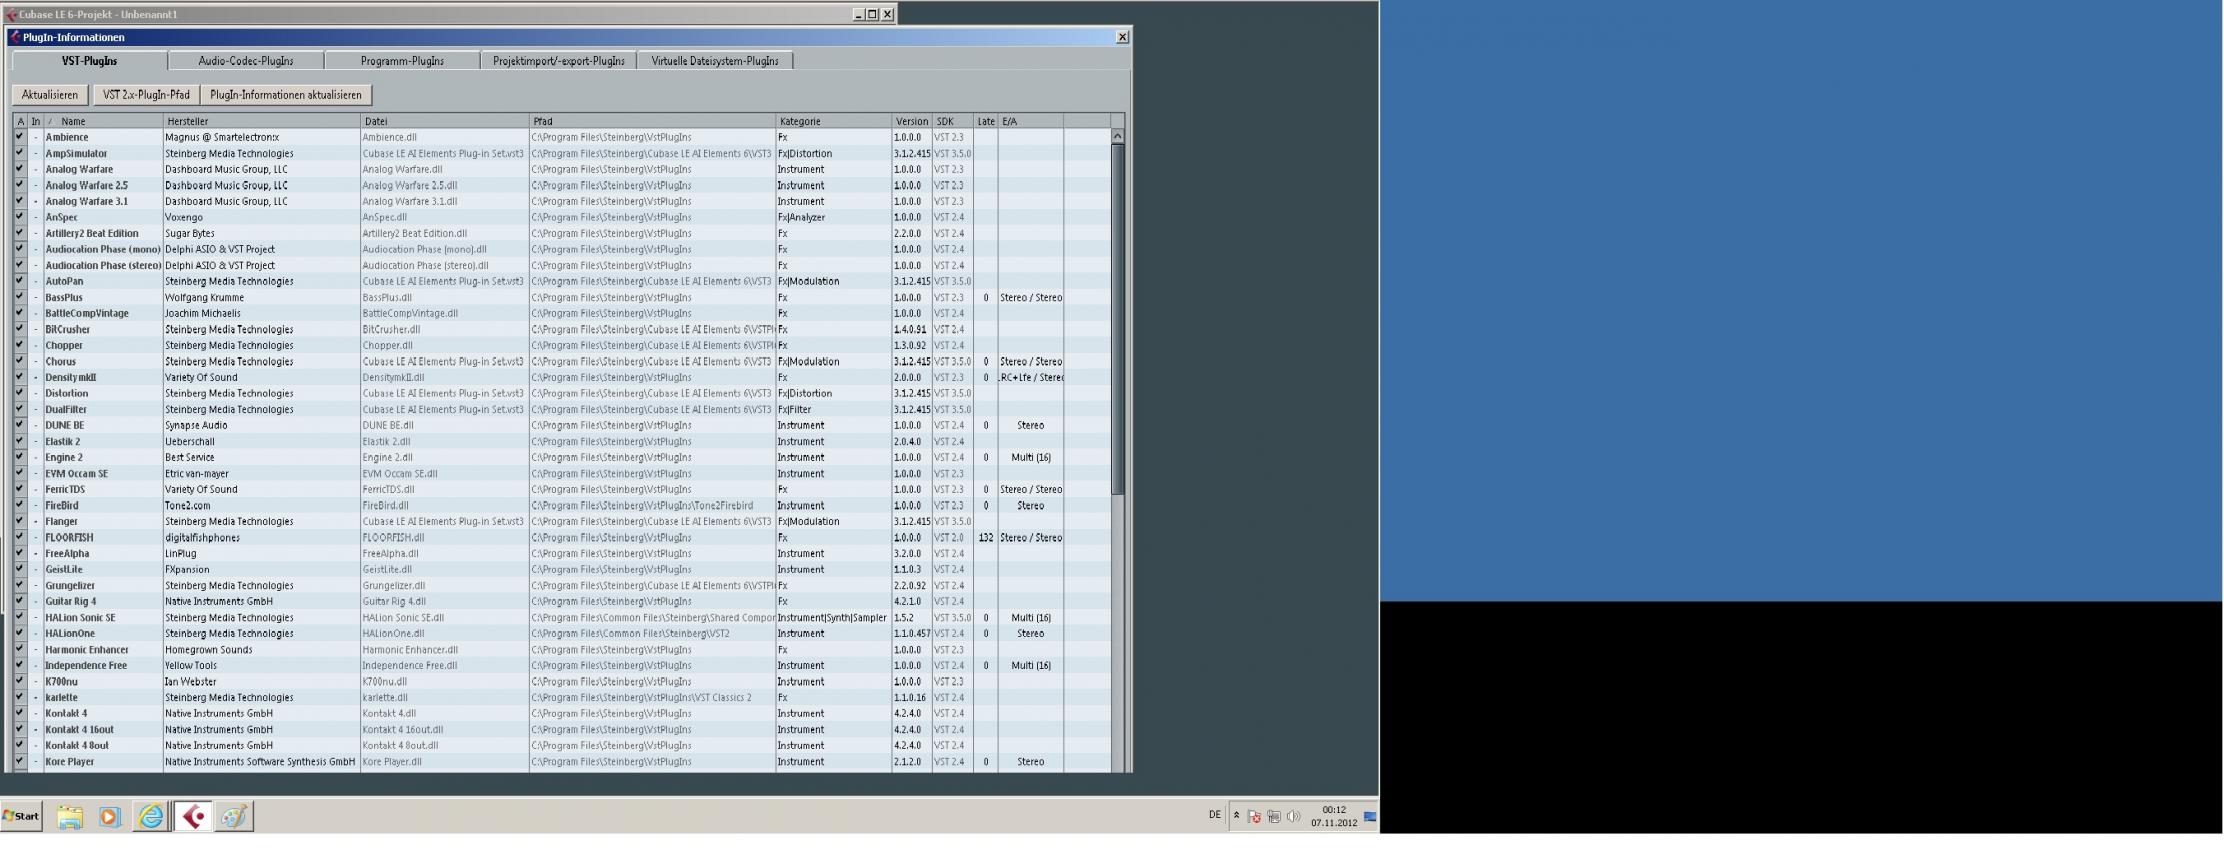Sort by the Name column header

(103, 121)
